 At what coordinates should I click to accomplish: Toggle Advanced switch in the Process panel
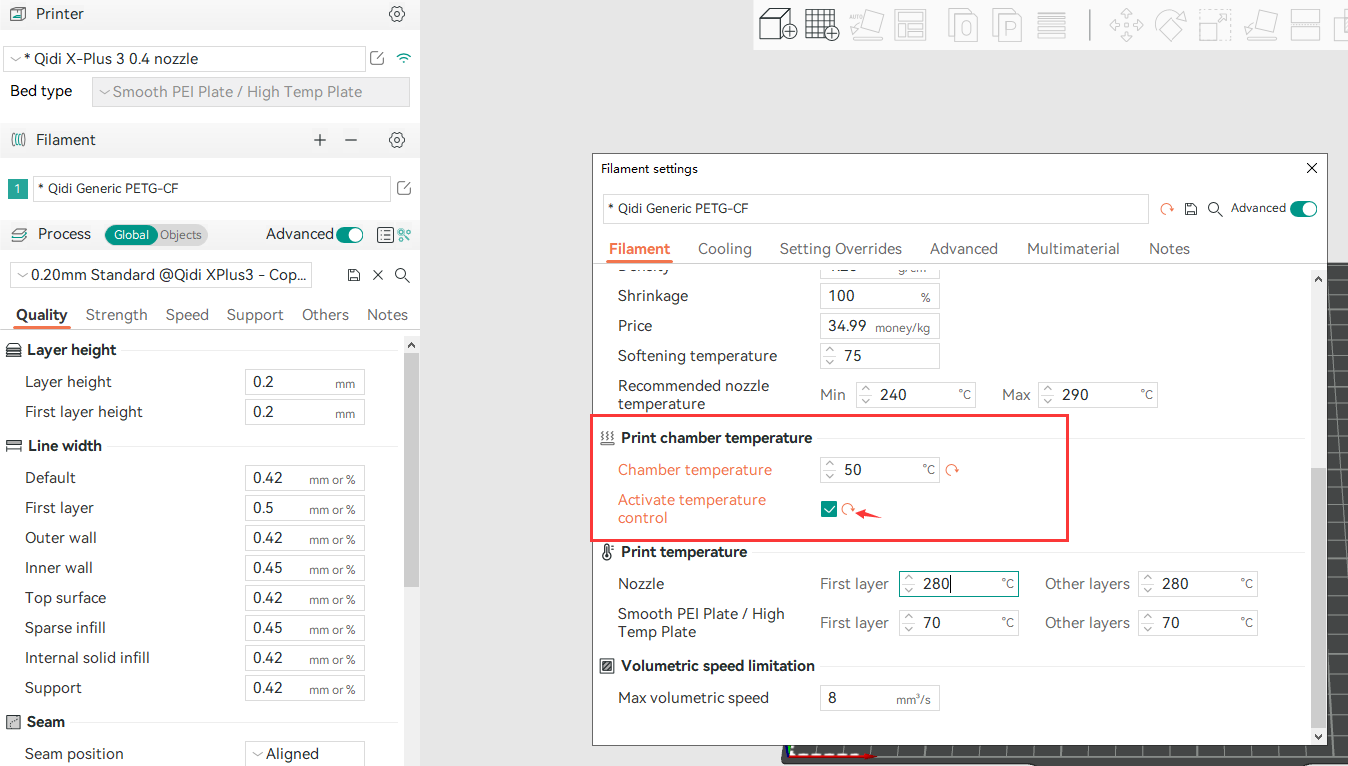coord(350,235)
